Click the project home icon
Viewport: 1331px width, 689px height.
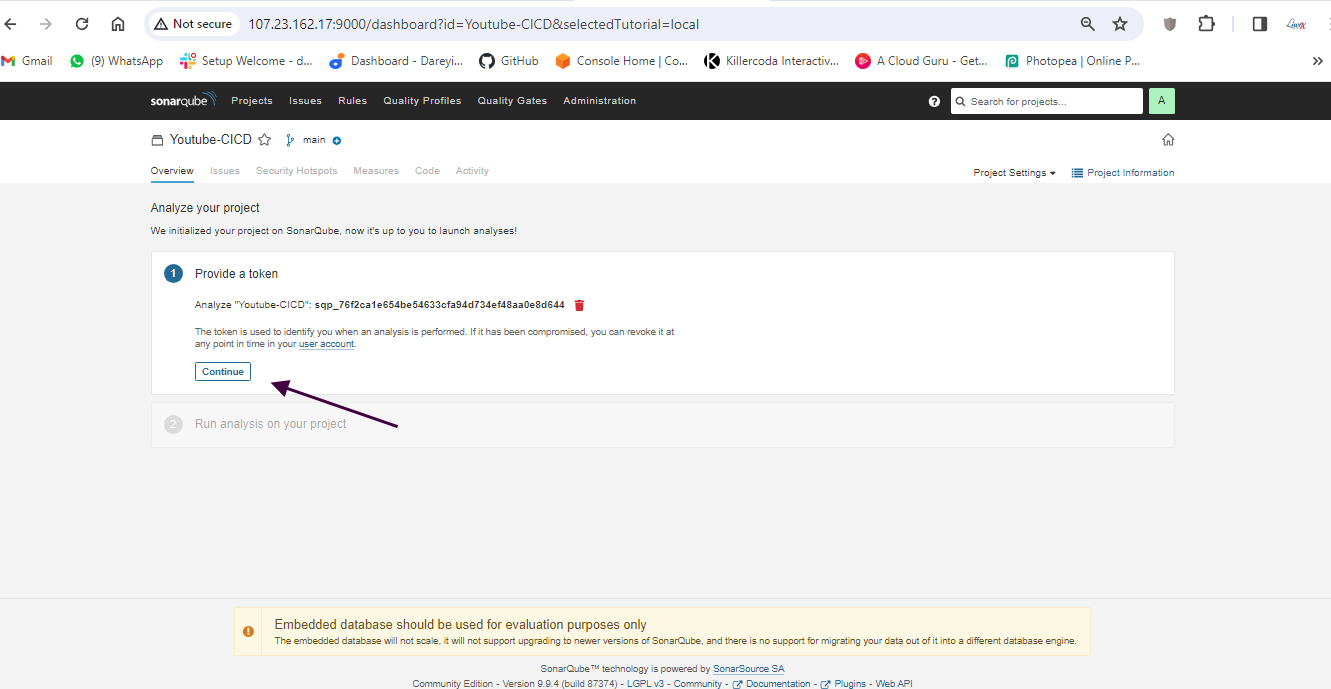click(x=1168, y=140)
